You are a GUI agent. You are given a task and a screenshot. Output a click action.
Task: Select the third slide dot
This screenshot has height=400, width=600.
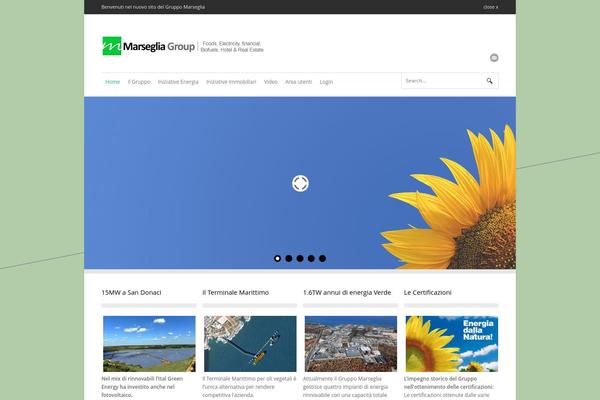pos(300,258)
